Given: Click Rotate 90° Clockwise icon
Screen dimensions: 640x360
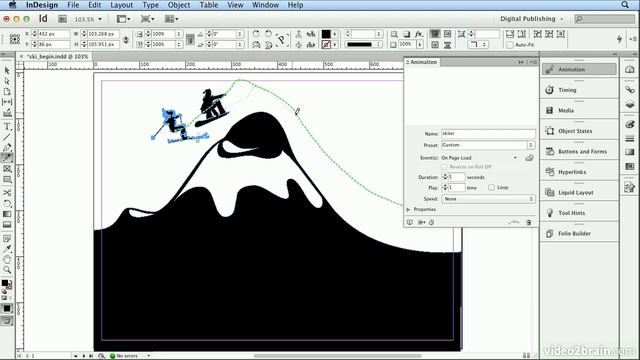Looking at the screenshot, I should 256,34.
